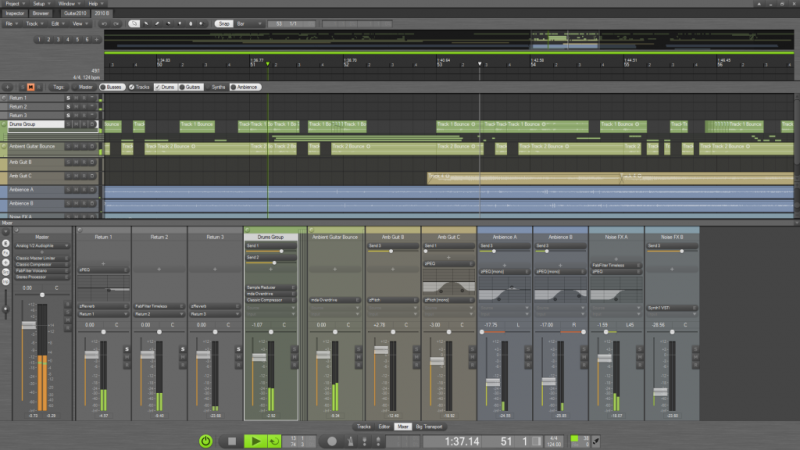
Task: Open the Track dropdown menu
Action: [x=34, y=23]
